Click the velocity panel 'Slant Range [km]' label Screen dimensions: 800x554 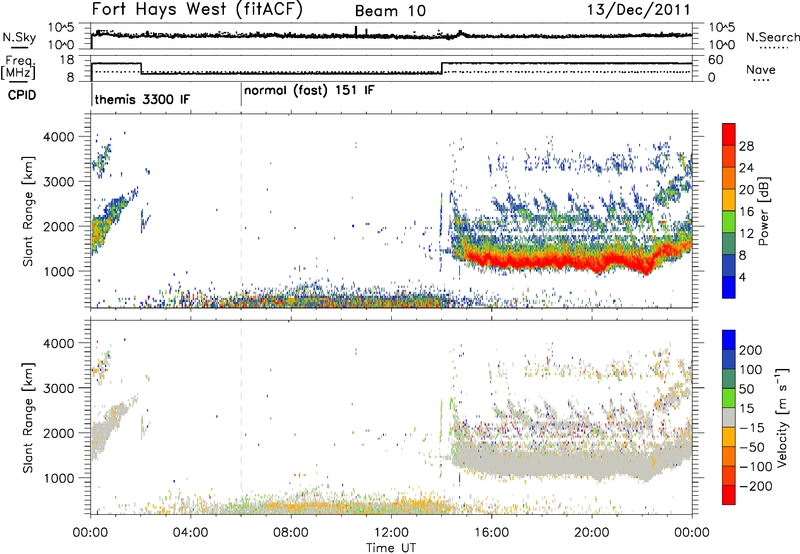(28, 417)
